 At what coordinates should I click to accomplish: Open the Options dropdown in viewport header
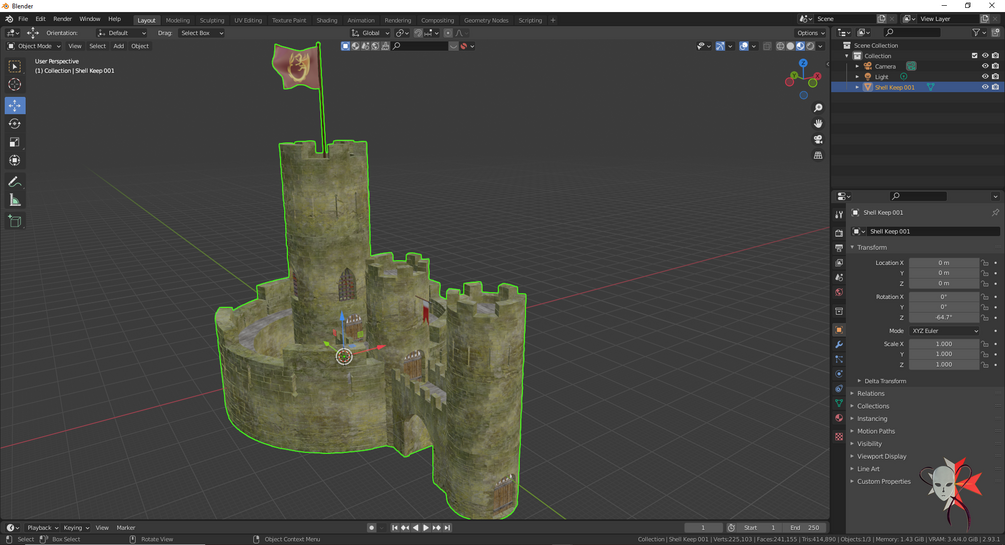pos(811,33)
